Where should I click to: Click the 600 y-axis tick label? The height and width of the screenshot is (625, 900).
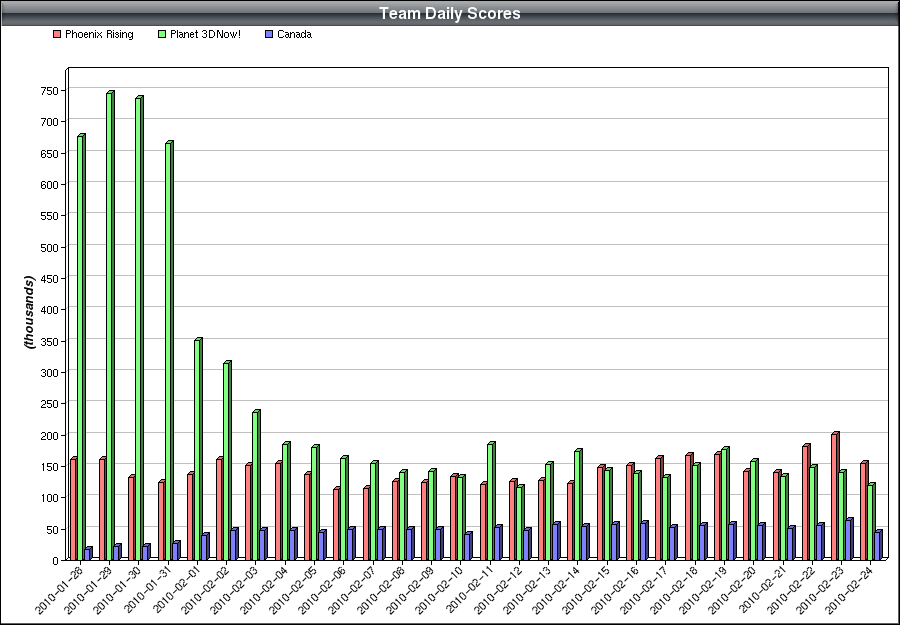coord(49,185)
